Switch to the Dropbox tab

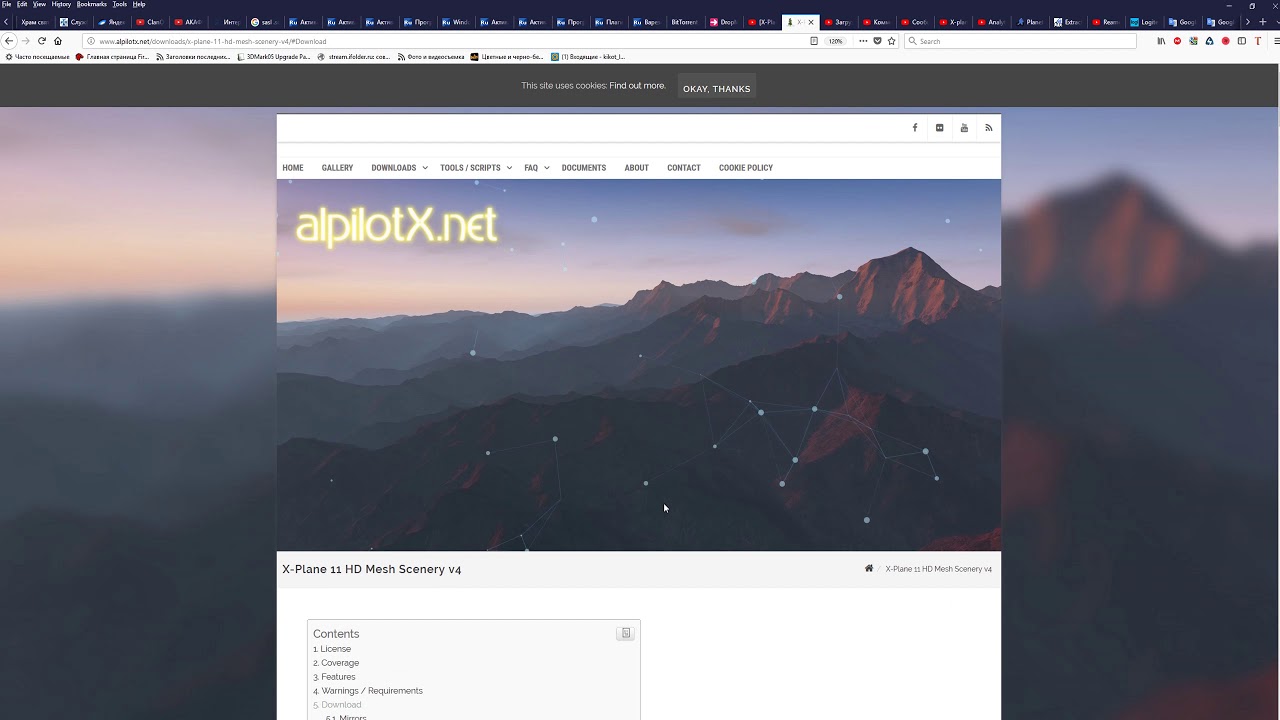click(725, 22)
